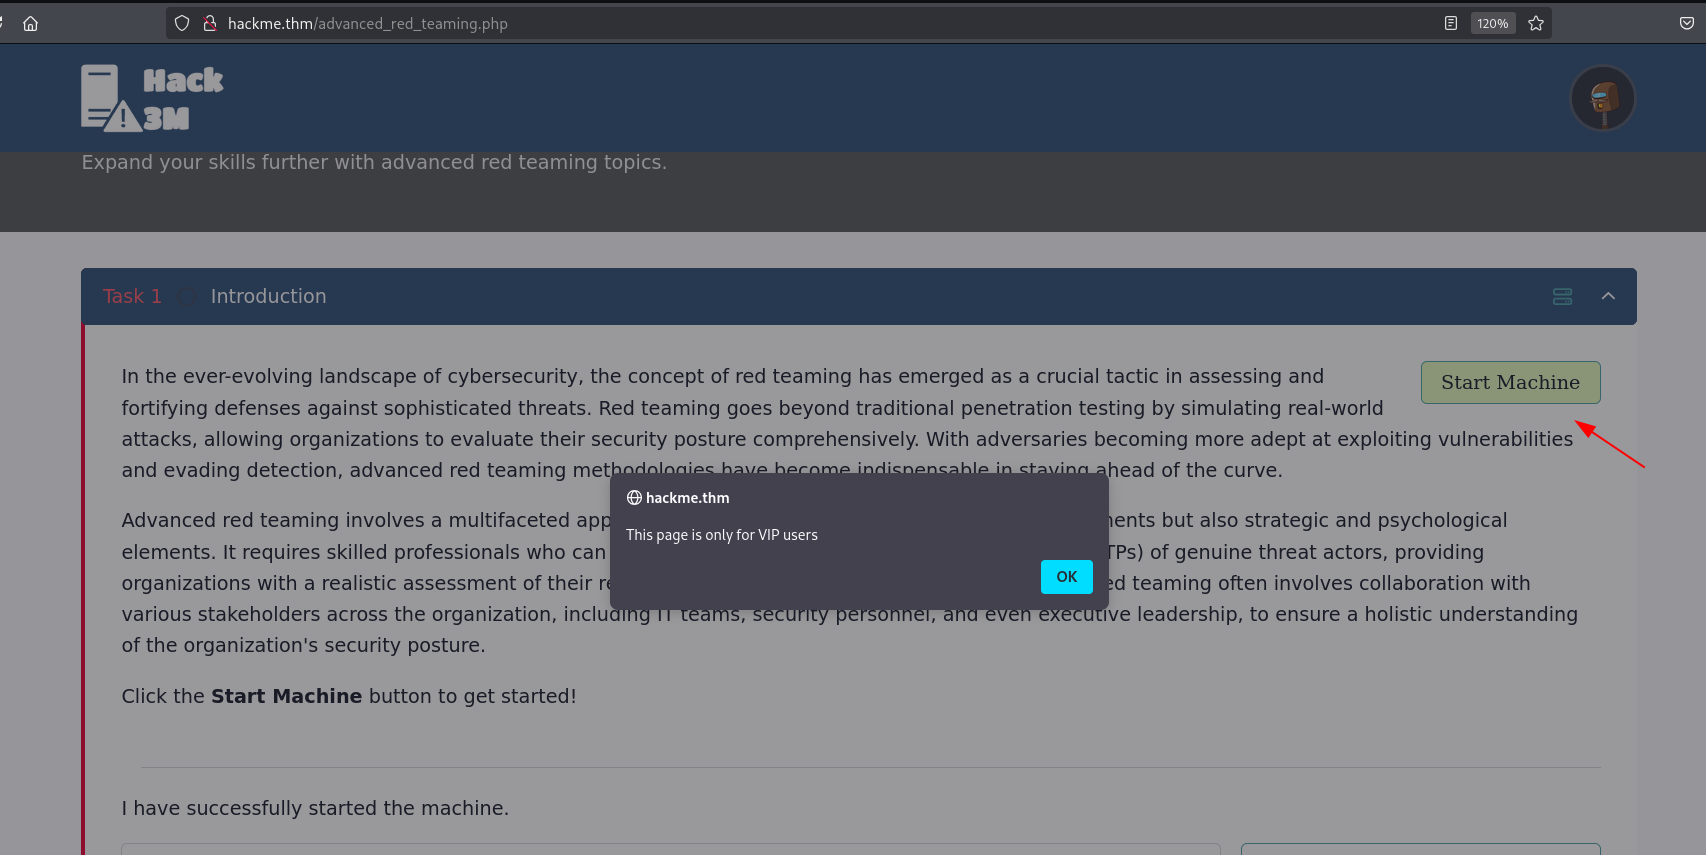Click the server icon in Task 1 header
This screenshot has height=855, width=1706.
(x=1562, y=296)
